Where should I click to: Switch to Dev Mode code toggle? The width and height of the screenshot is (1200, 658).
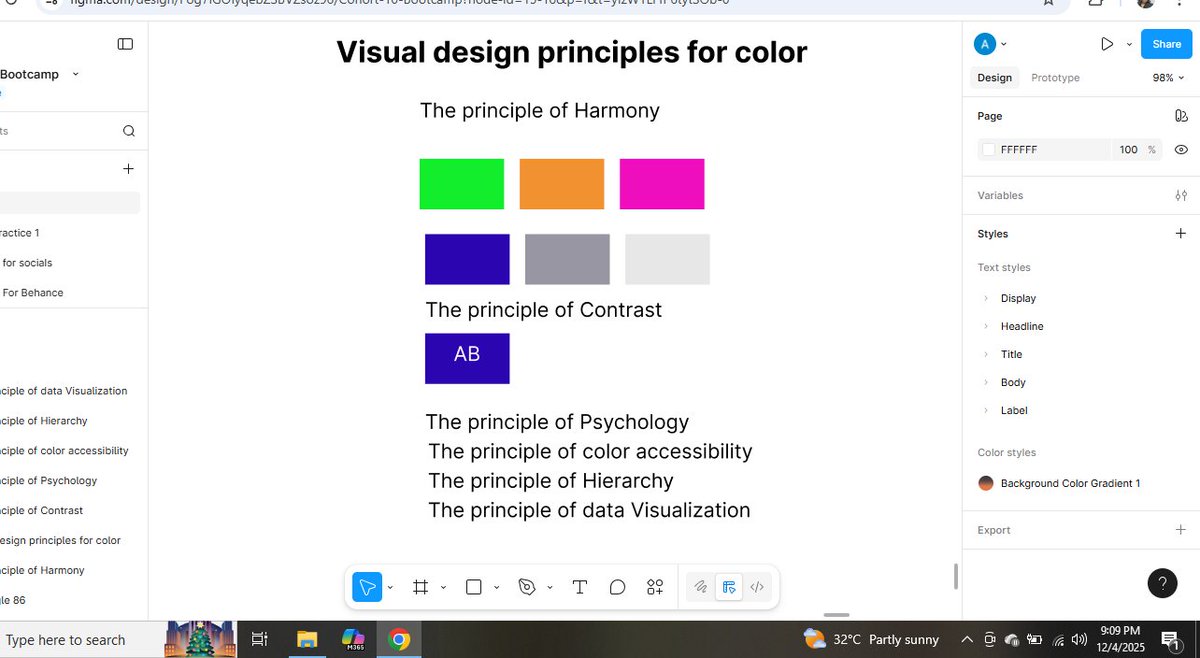[x=757, y=587]
